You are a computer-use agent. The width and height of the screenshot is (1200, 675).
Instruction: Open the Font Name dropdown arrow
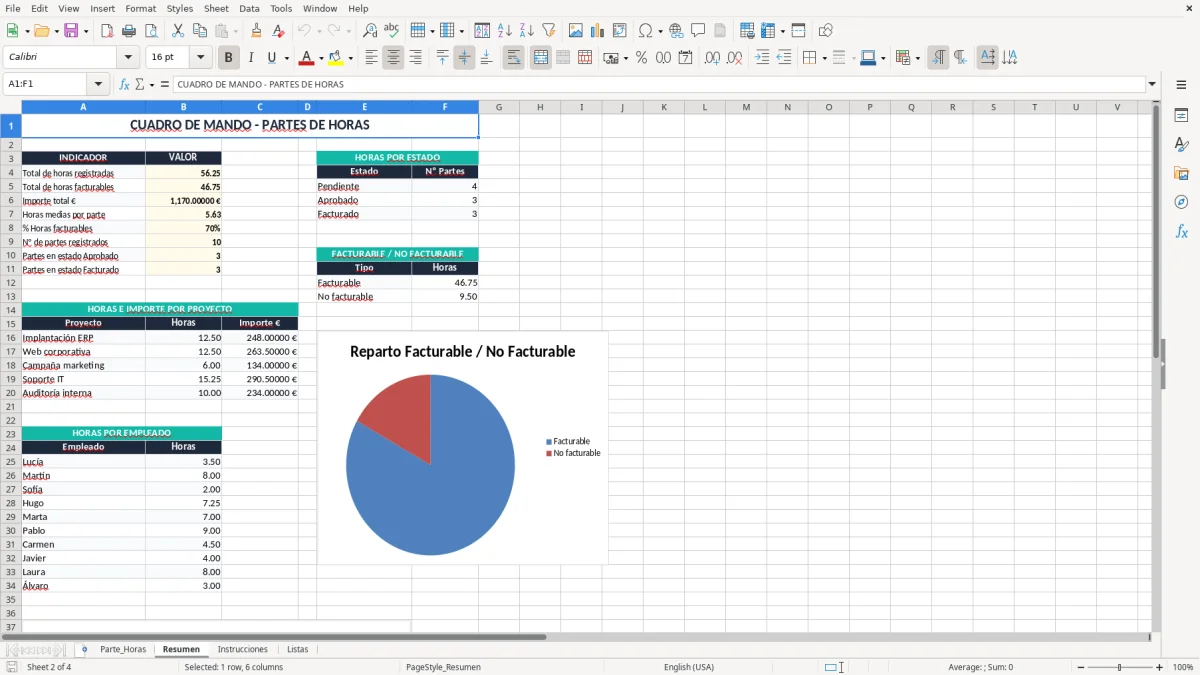pyautogui.click(x=128, y=58)
